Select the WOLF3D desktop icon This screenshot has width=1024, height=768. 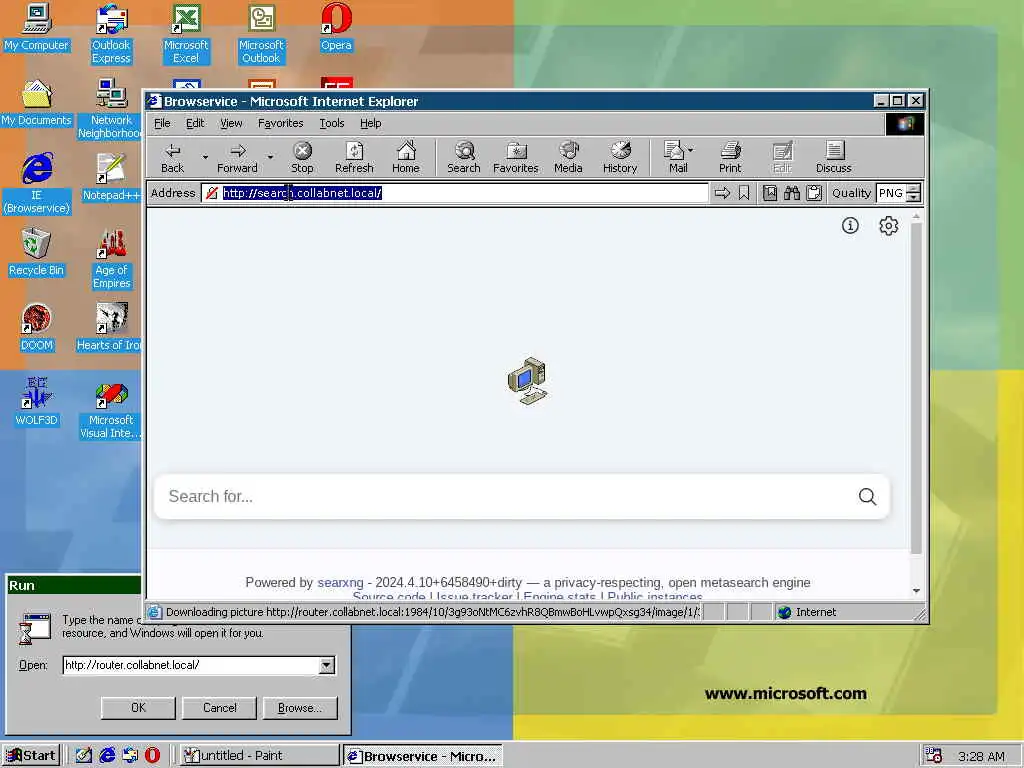pyautogui.click(x=37, y=402)
